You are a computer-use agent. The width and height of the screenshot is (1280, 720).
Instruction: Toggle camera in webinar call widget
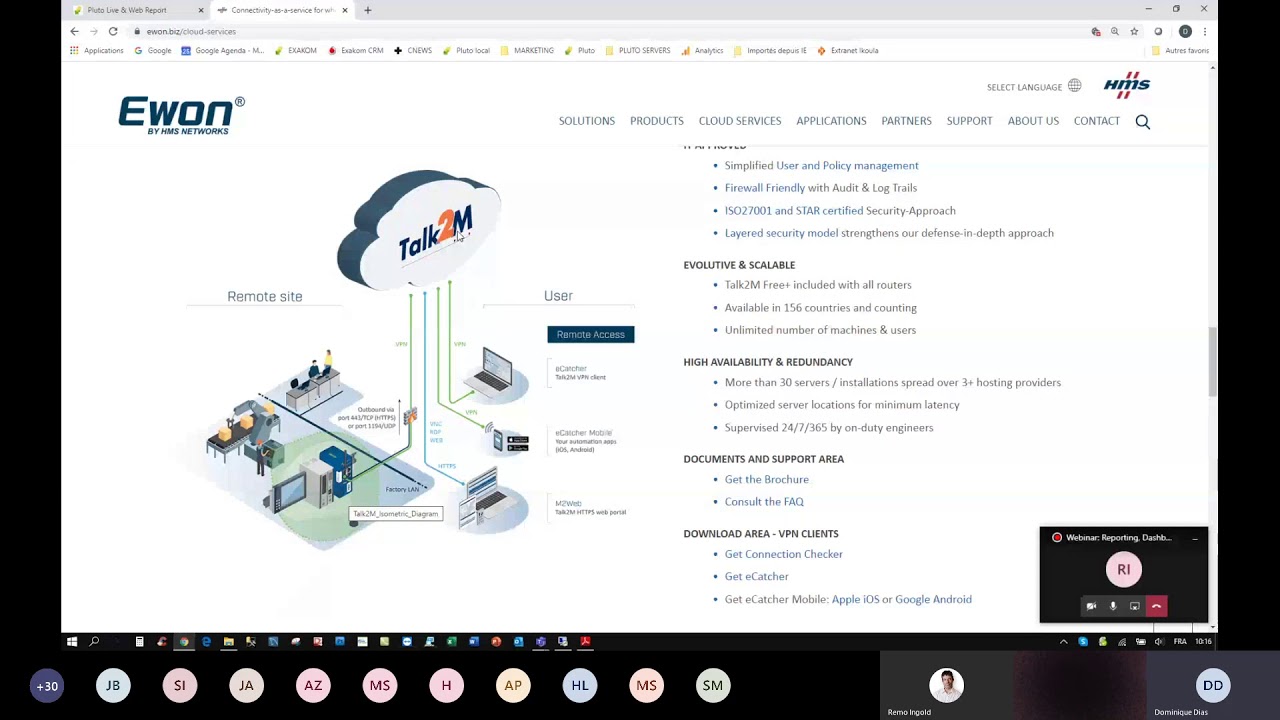point(1091,606)
